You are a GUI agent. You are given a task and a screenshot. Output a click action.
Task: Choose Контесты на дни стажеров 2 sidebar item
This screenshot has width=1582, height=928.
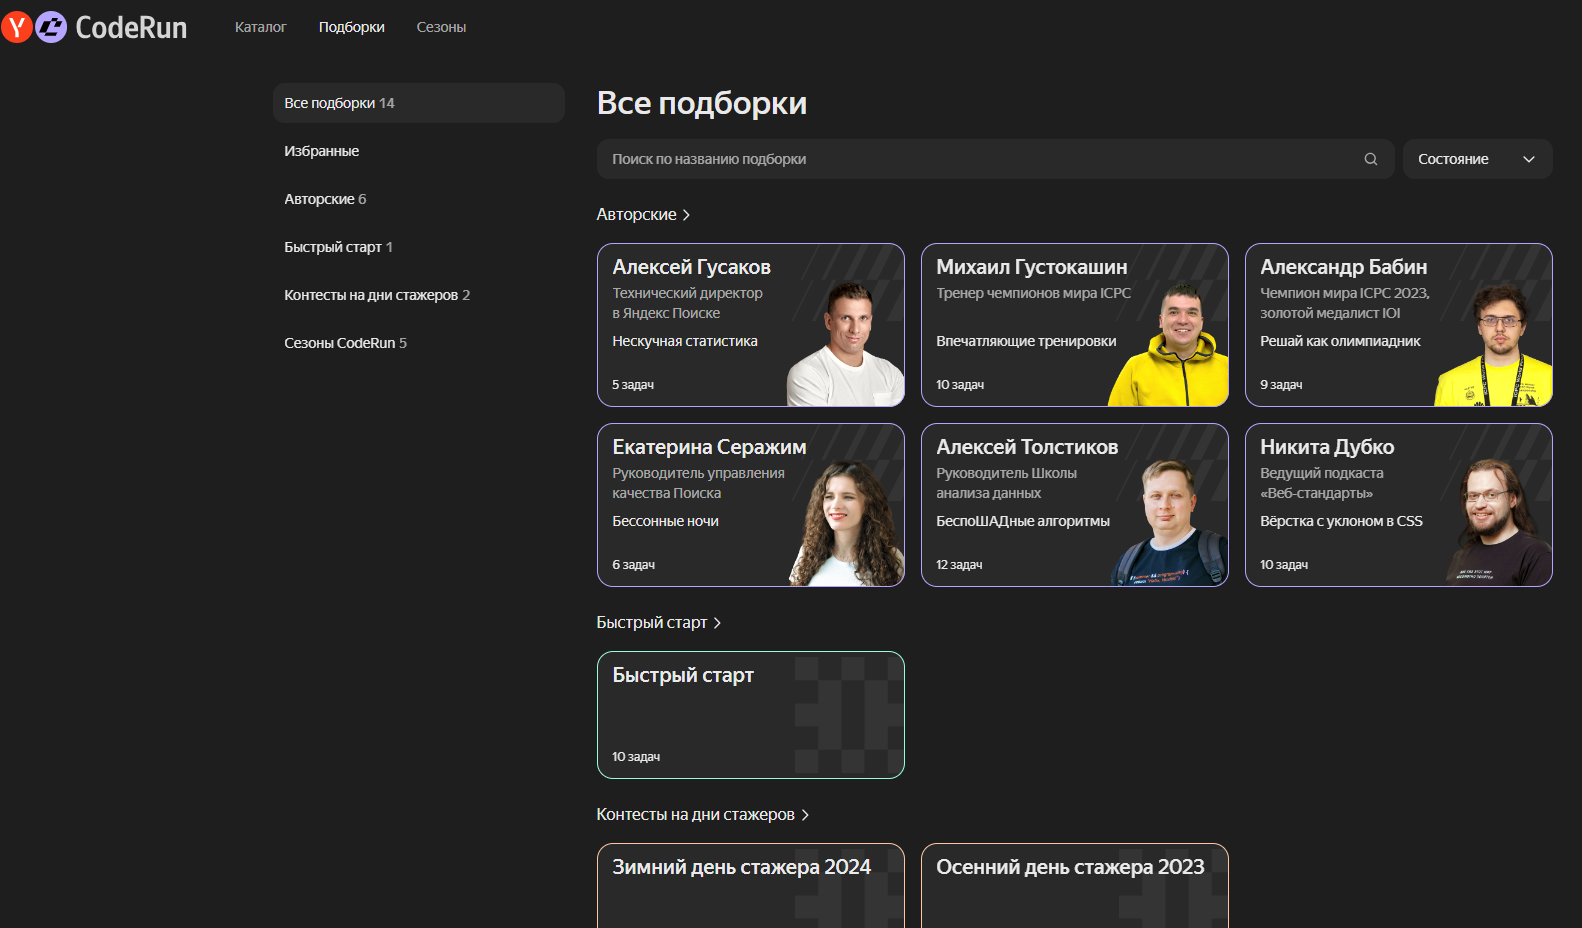[419, 295]
